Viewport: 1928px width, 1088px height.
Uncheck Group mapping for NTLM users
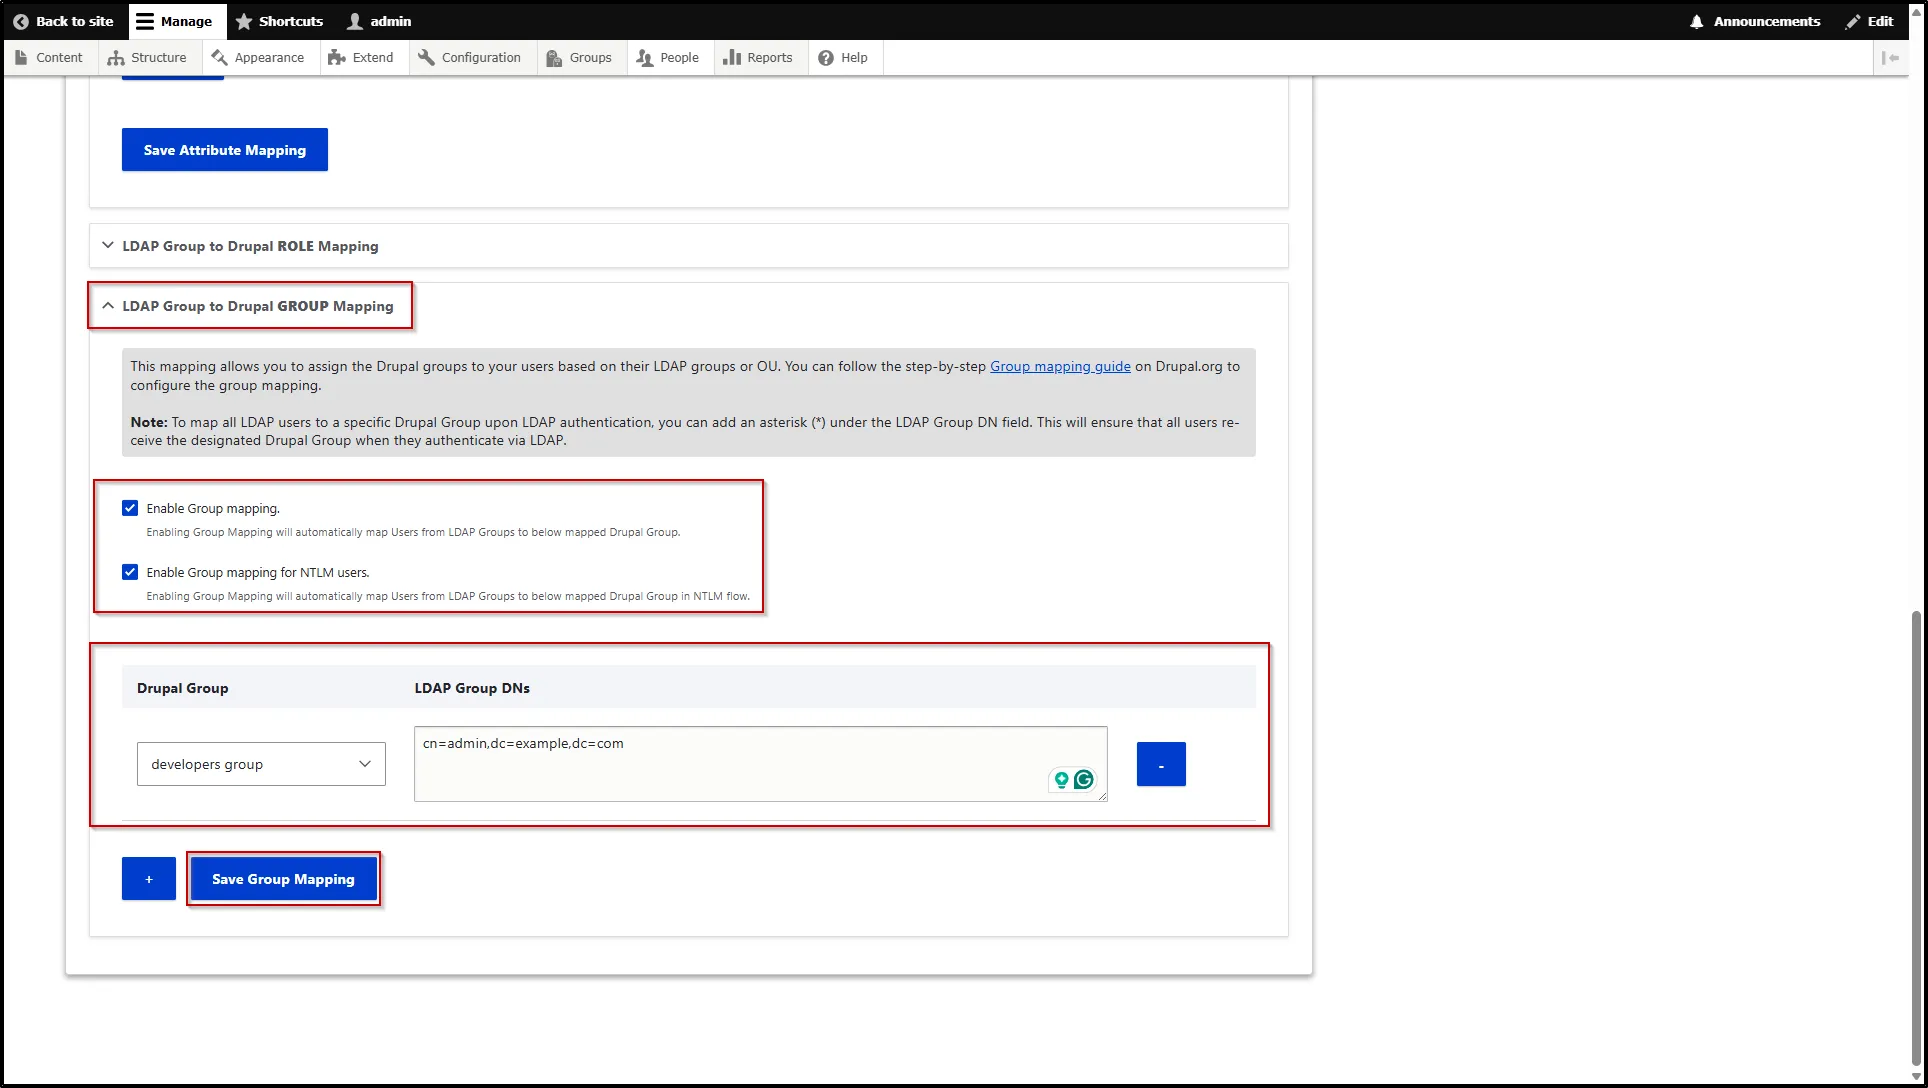click(x=130, y=571)
